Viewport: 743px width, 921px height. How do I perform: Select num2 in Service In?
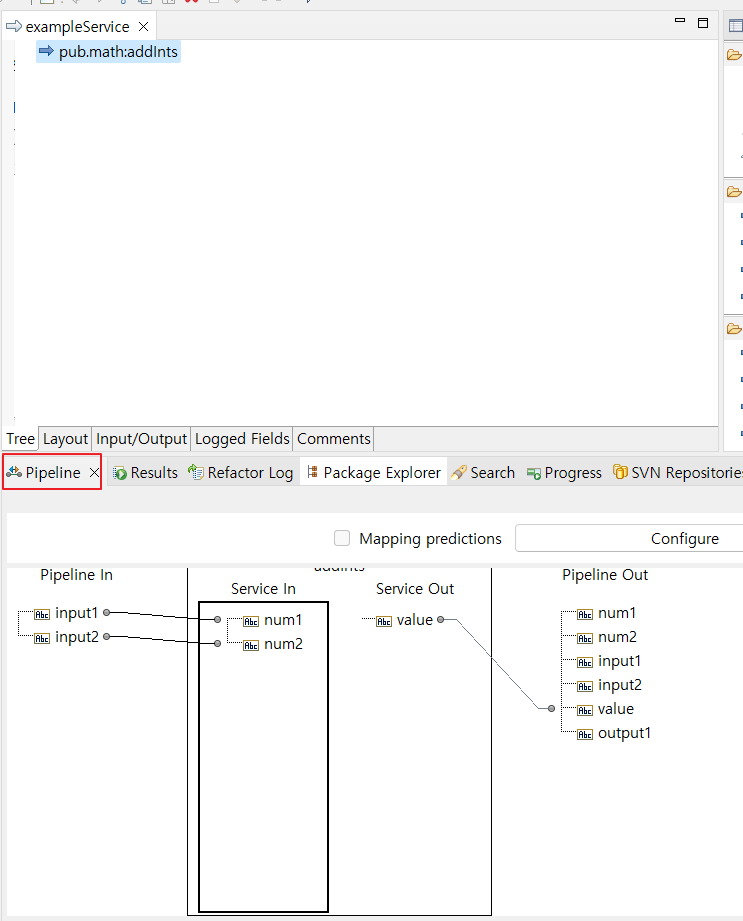click(x=283, y=644)
